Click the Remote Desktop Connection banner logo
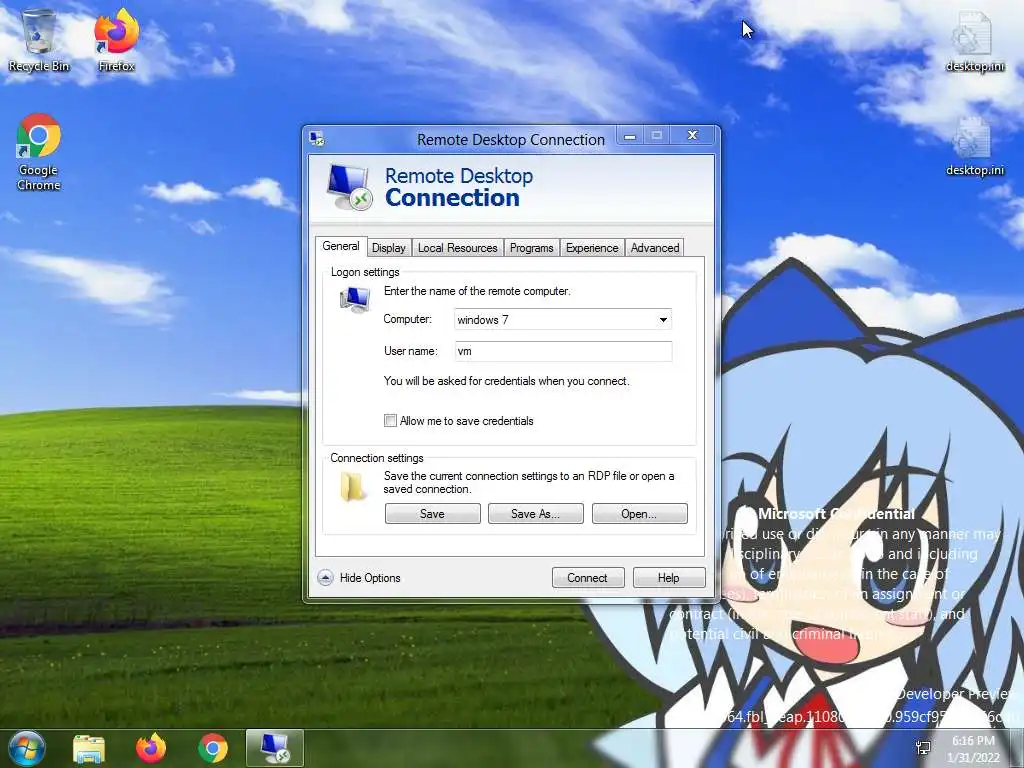 [349, 187]
